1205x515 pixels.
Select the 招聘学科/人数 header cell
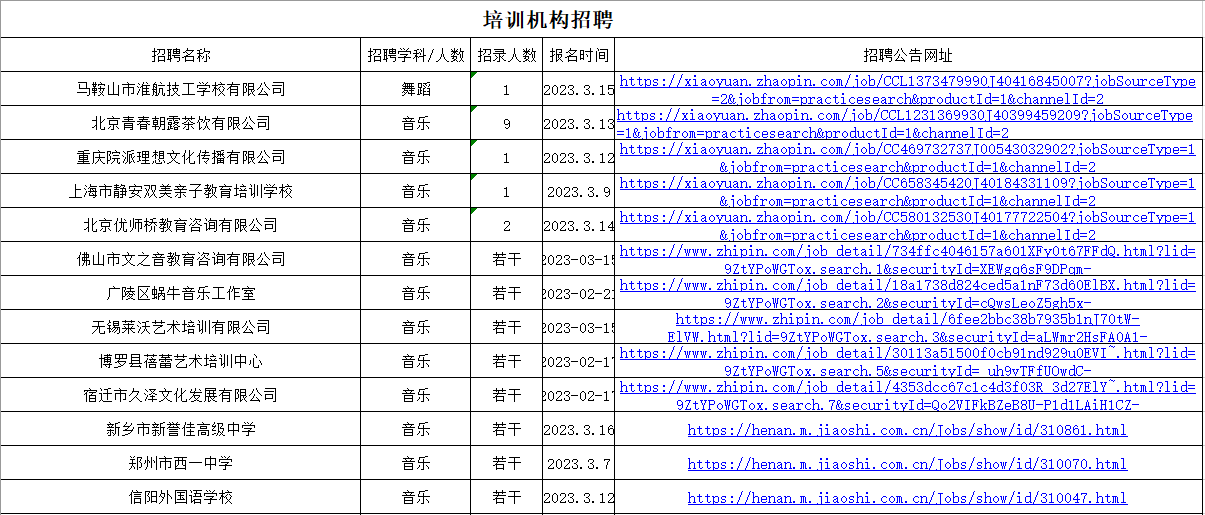click(416, 55)
